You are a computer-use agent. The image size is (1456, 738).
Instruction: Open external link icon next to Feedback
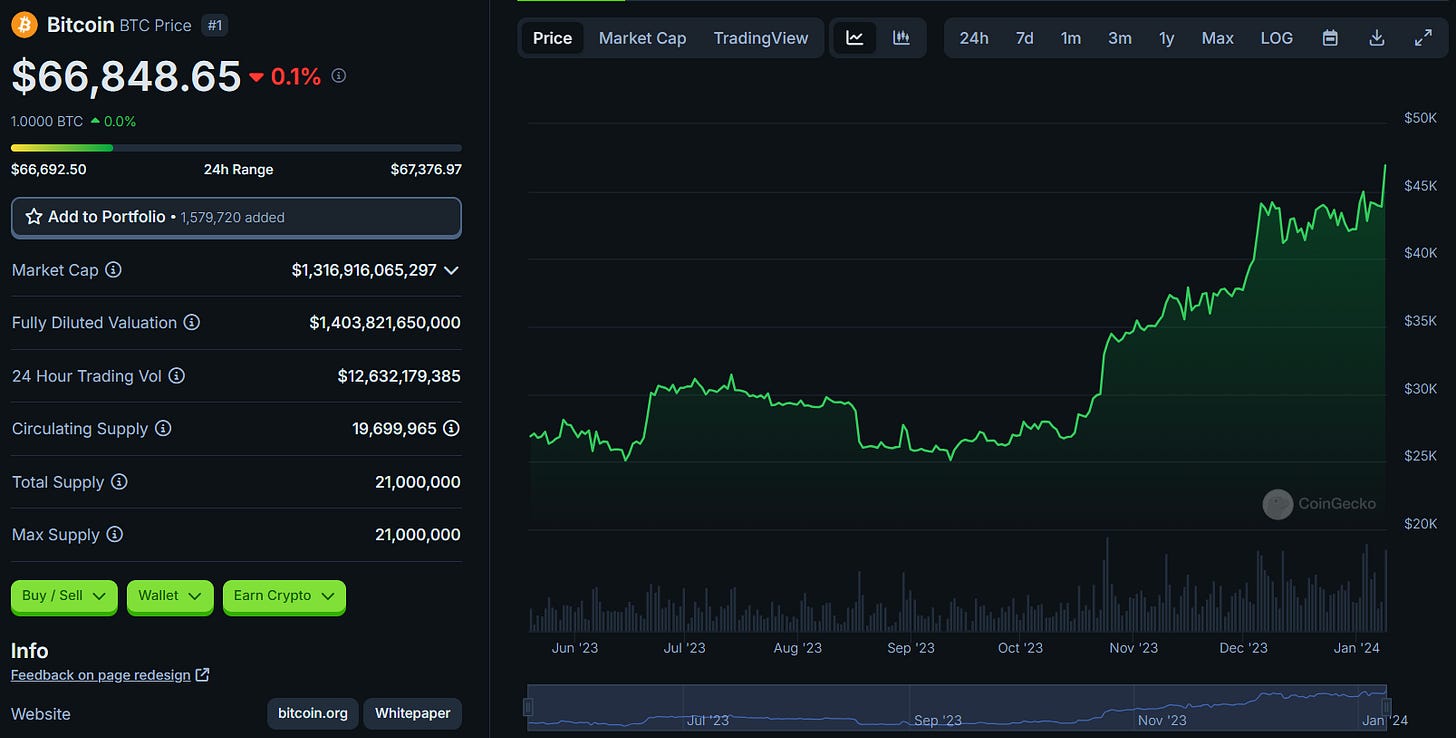click(x=202, y=675)
